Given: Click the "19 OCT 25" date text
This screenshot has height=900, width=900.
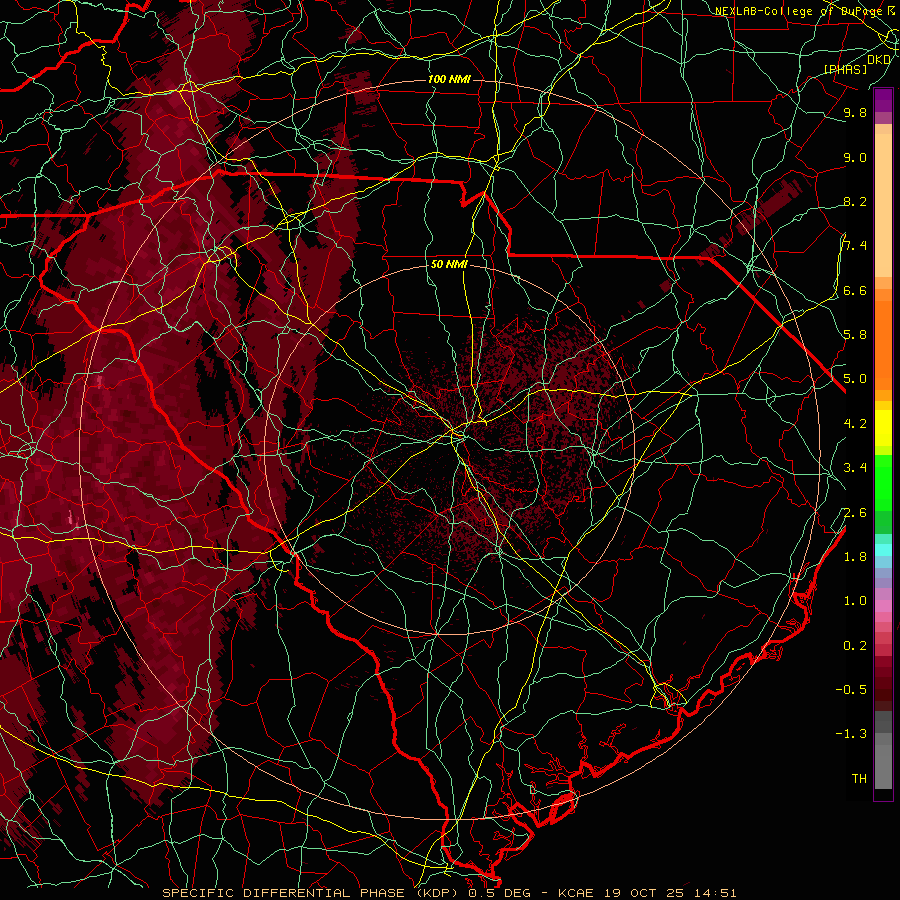Looking at the screenshot, I should click(x=645, y=893).
